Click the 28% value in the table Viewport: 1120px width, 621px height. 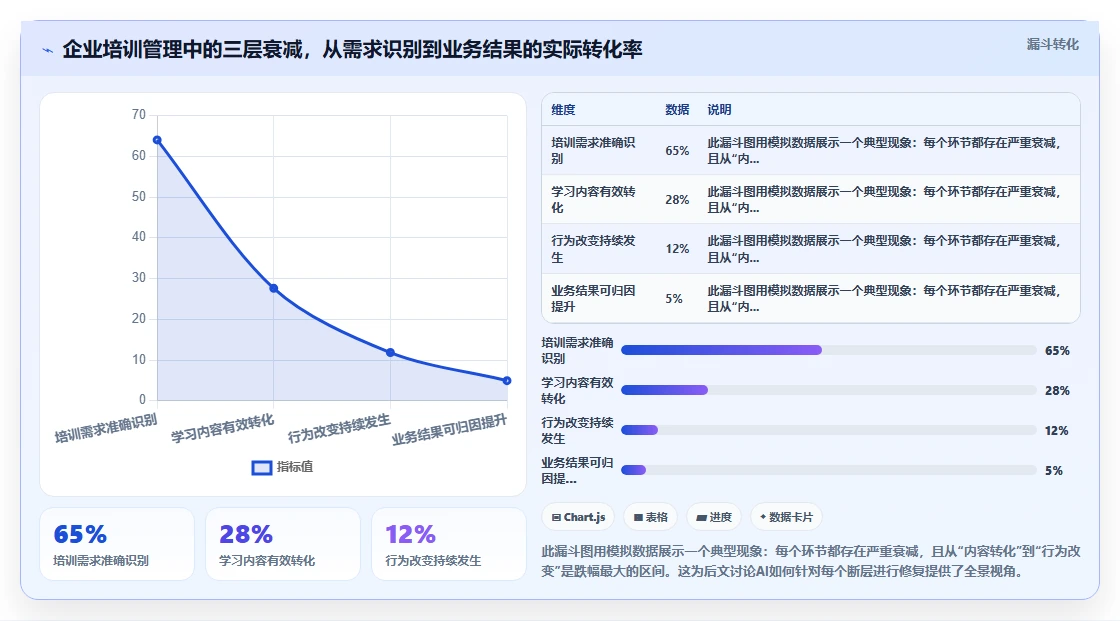pos(677,200)
